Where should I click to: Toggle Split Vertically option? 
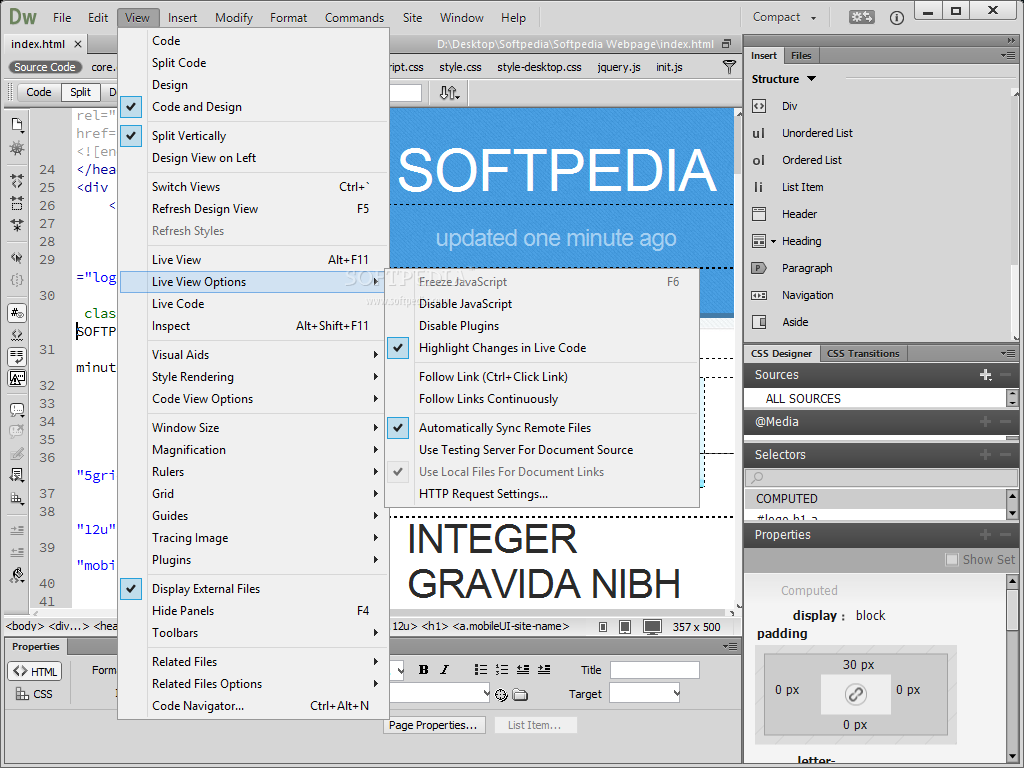pyautogui.click(x=131, y=136)
